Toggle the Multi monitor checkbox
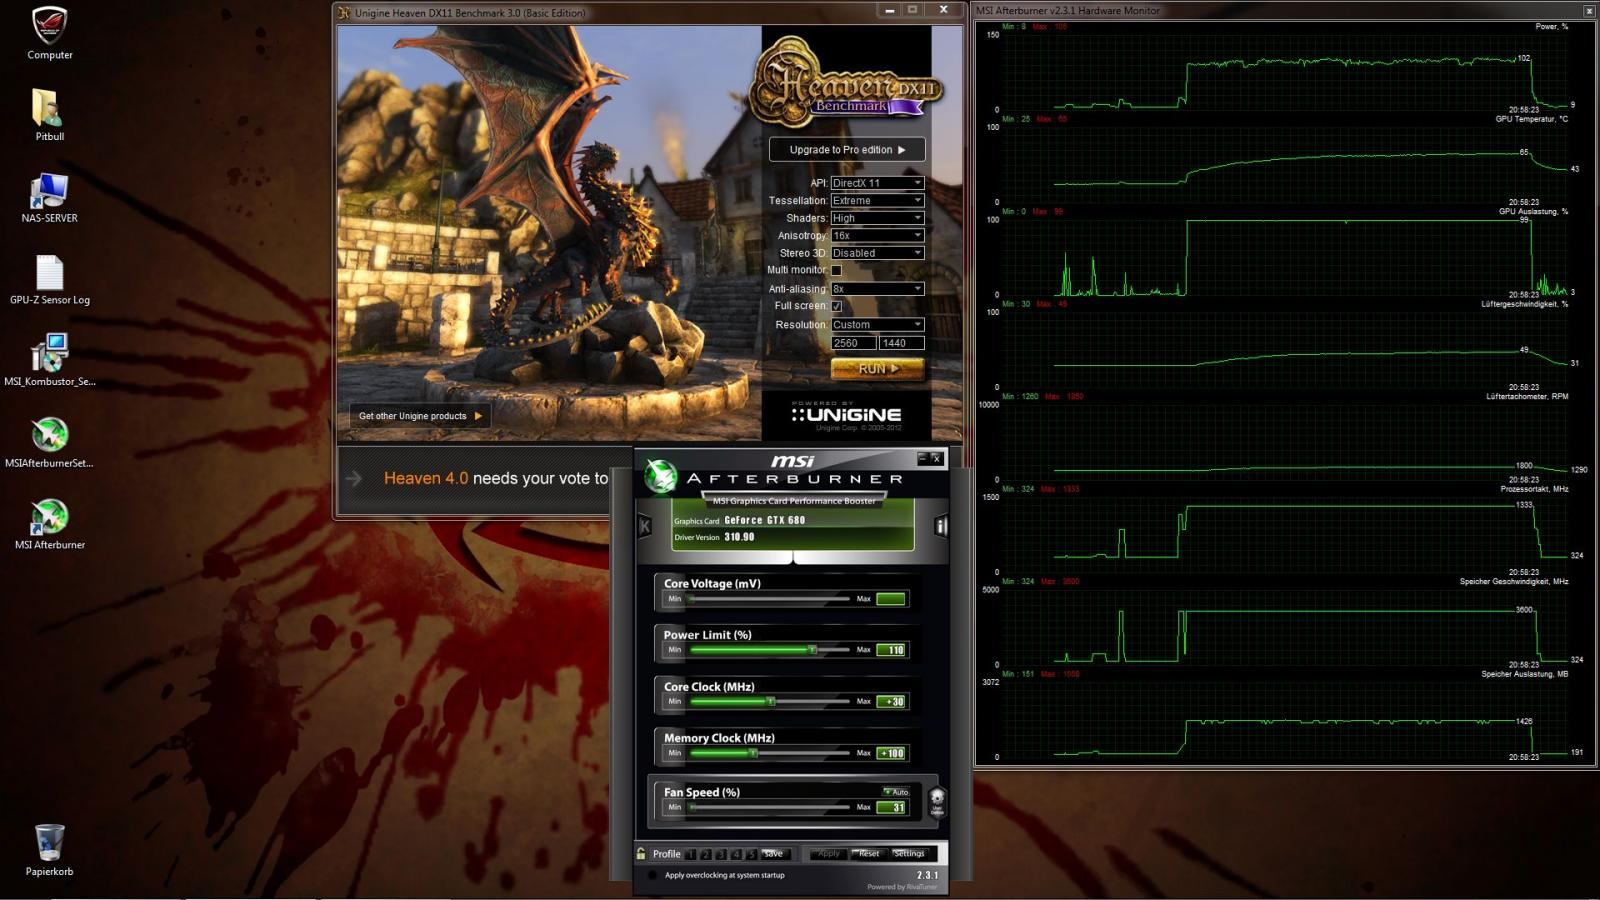 click(x=836, y=270)
